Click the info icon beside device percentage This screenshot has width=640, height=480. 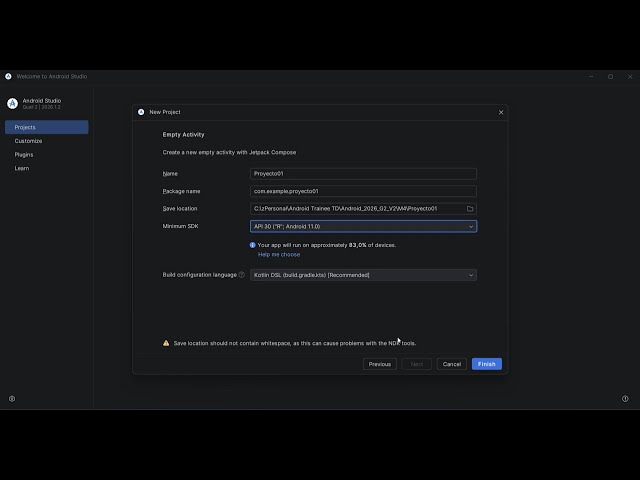pos(252,245)
